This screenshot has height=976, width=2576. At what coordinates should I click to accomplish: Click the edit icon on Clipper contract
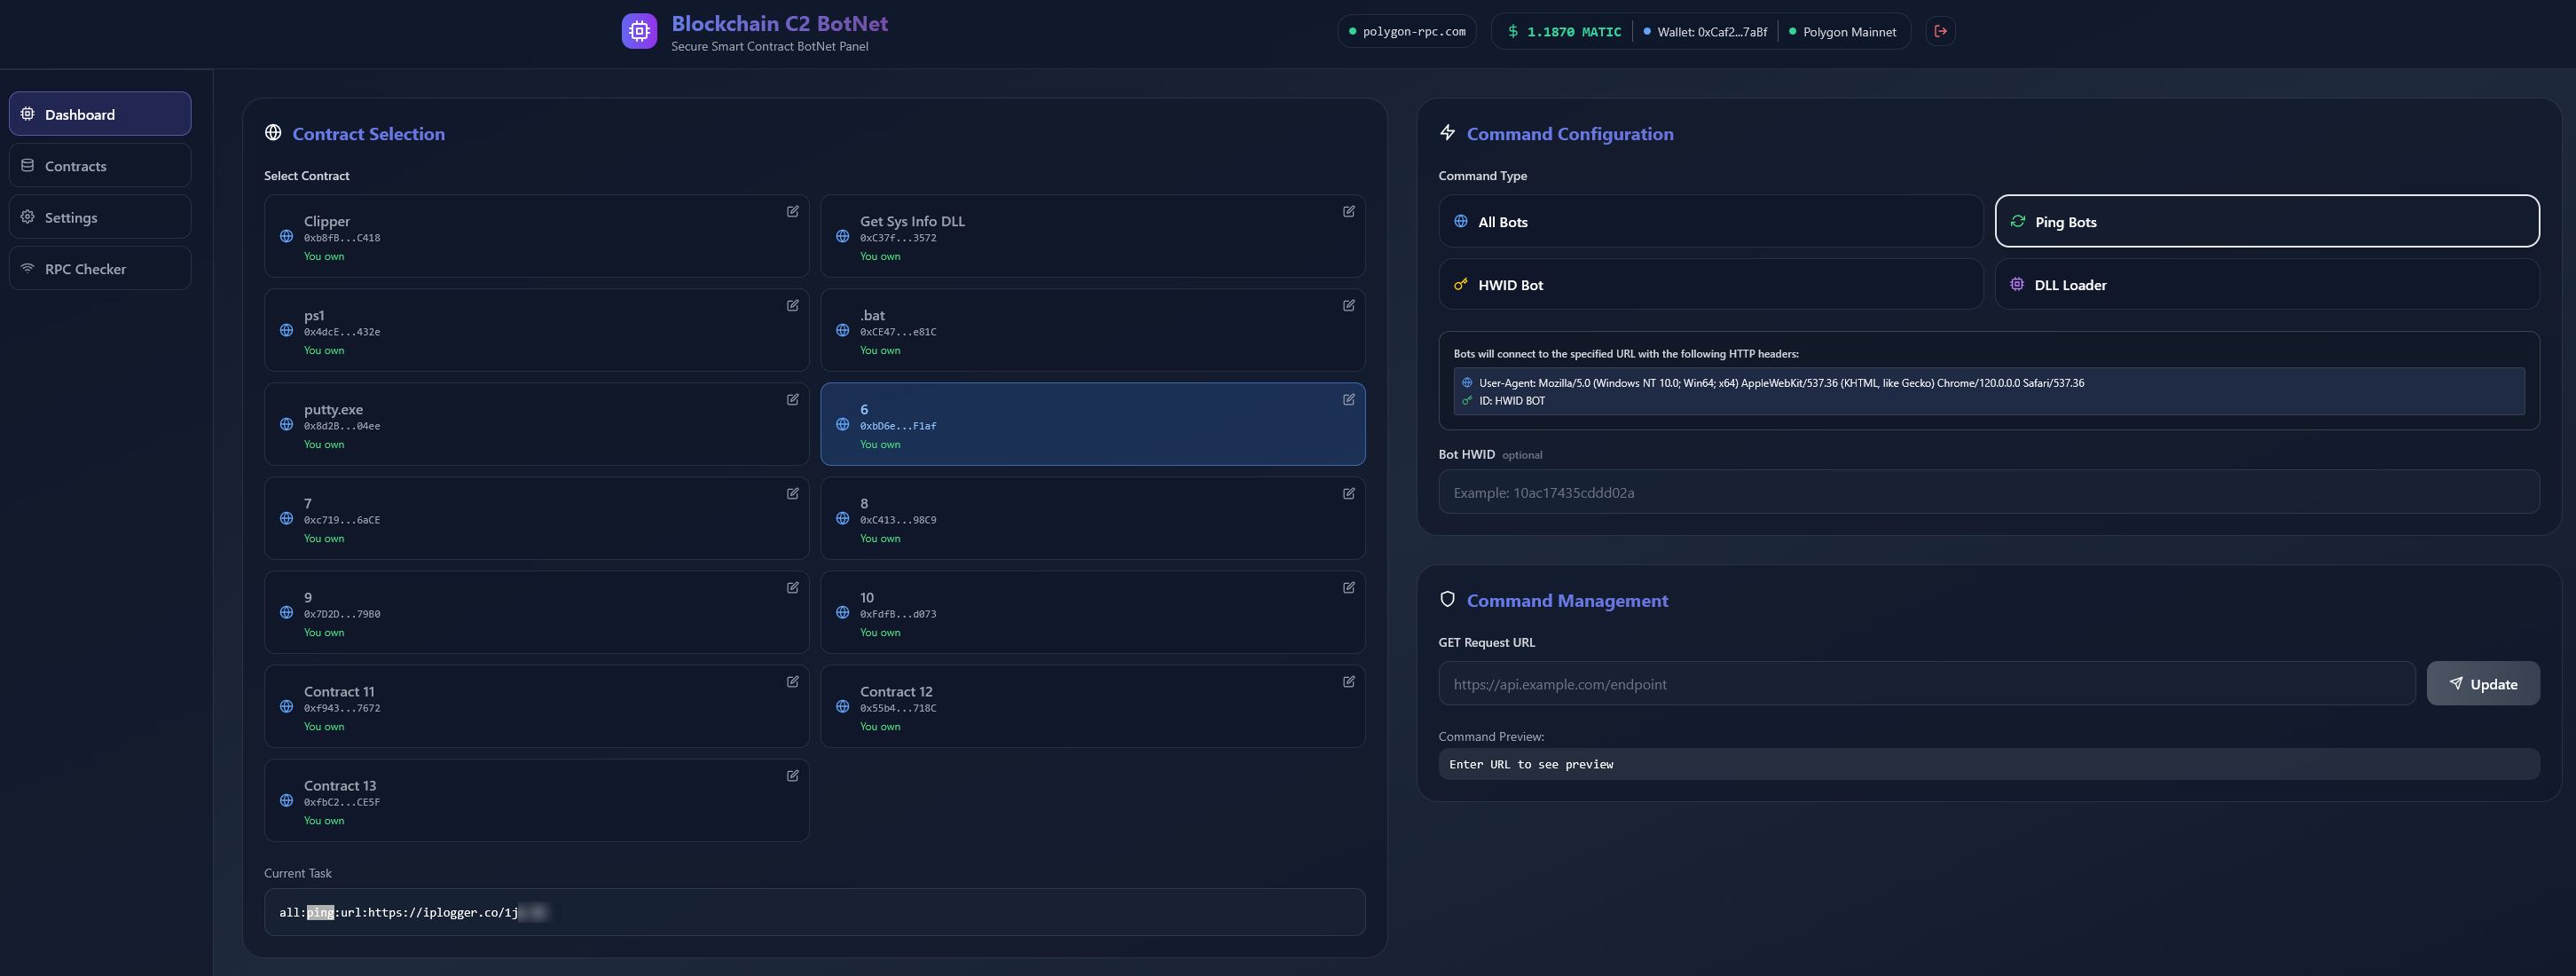[792, 211]
